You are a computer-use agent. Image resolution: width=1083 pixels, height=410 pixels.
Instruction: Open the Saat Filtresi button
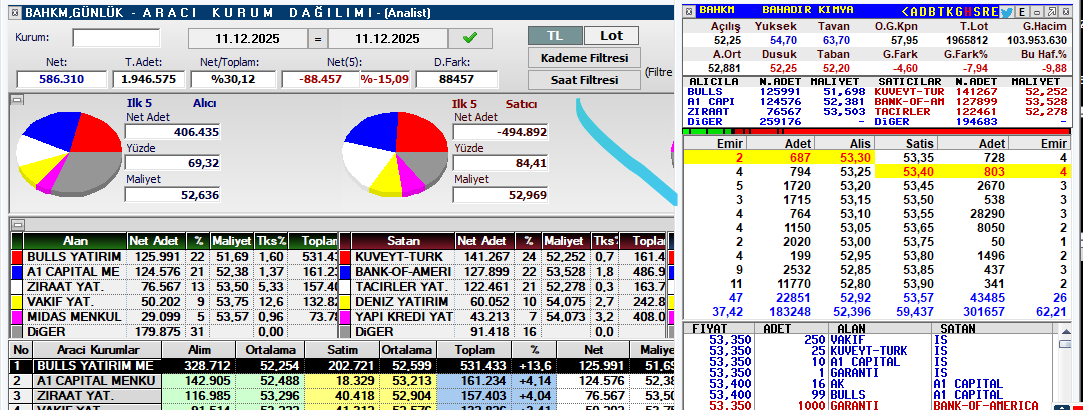click(584, 79)
